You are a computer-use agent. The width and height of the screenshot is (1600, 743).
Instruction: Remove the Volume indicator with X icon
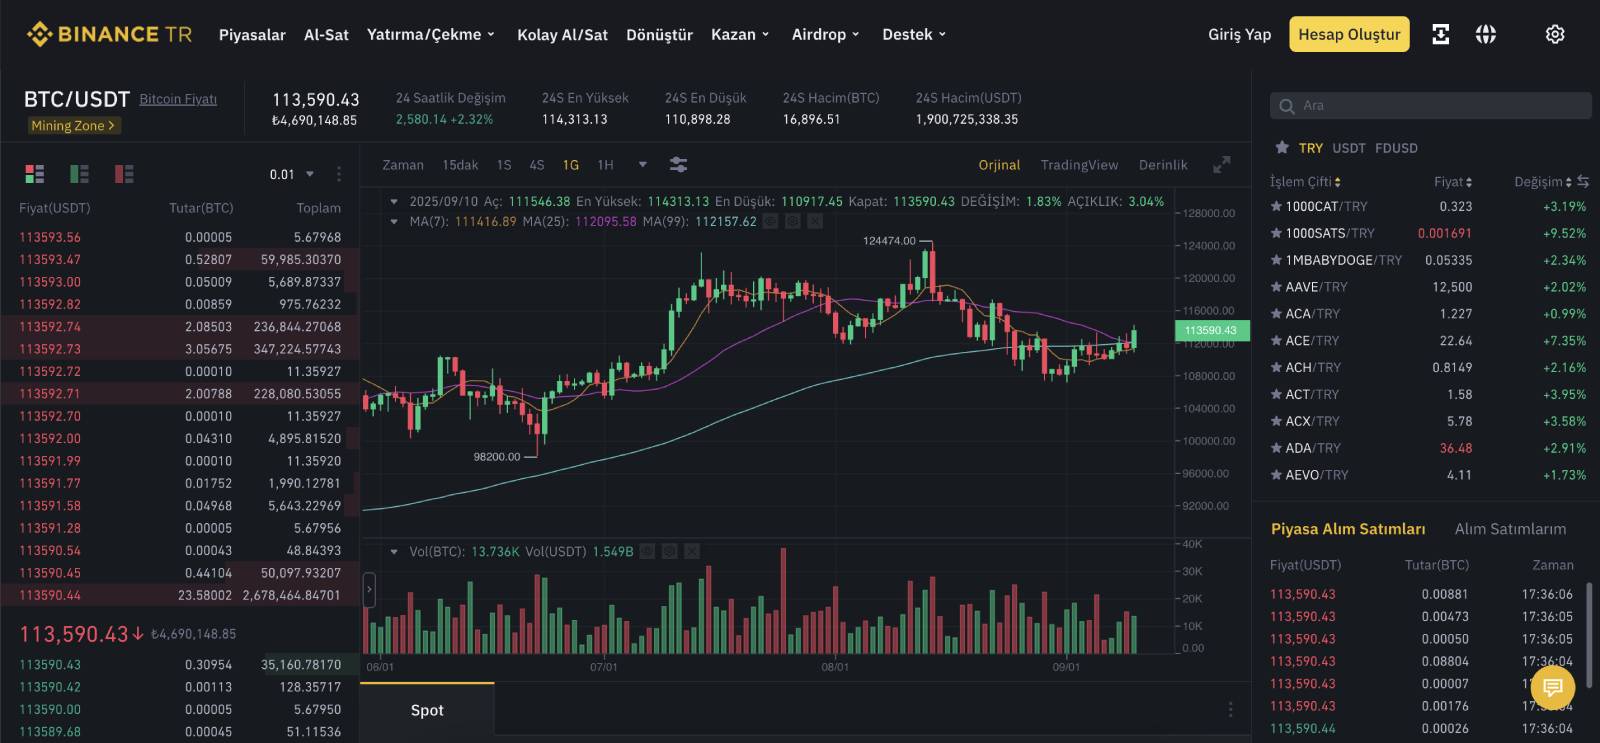(692, 551)
